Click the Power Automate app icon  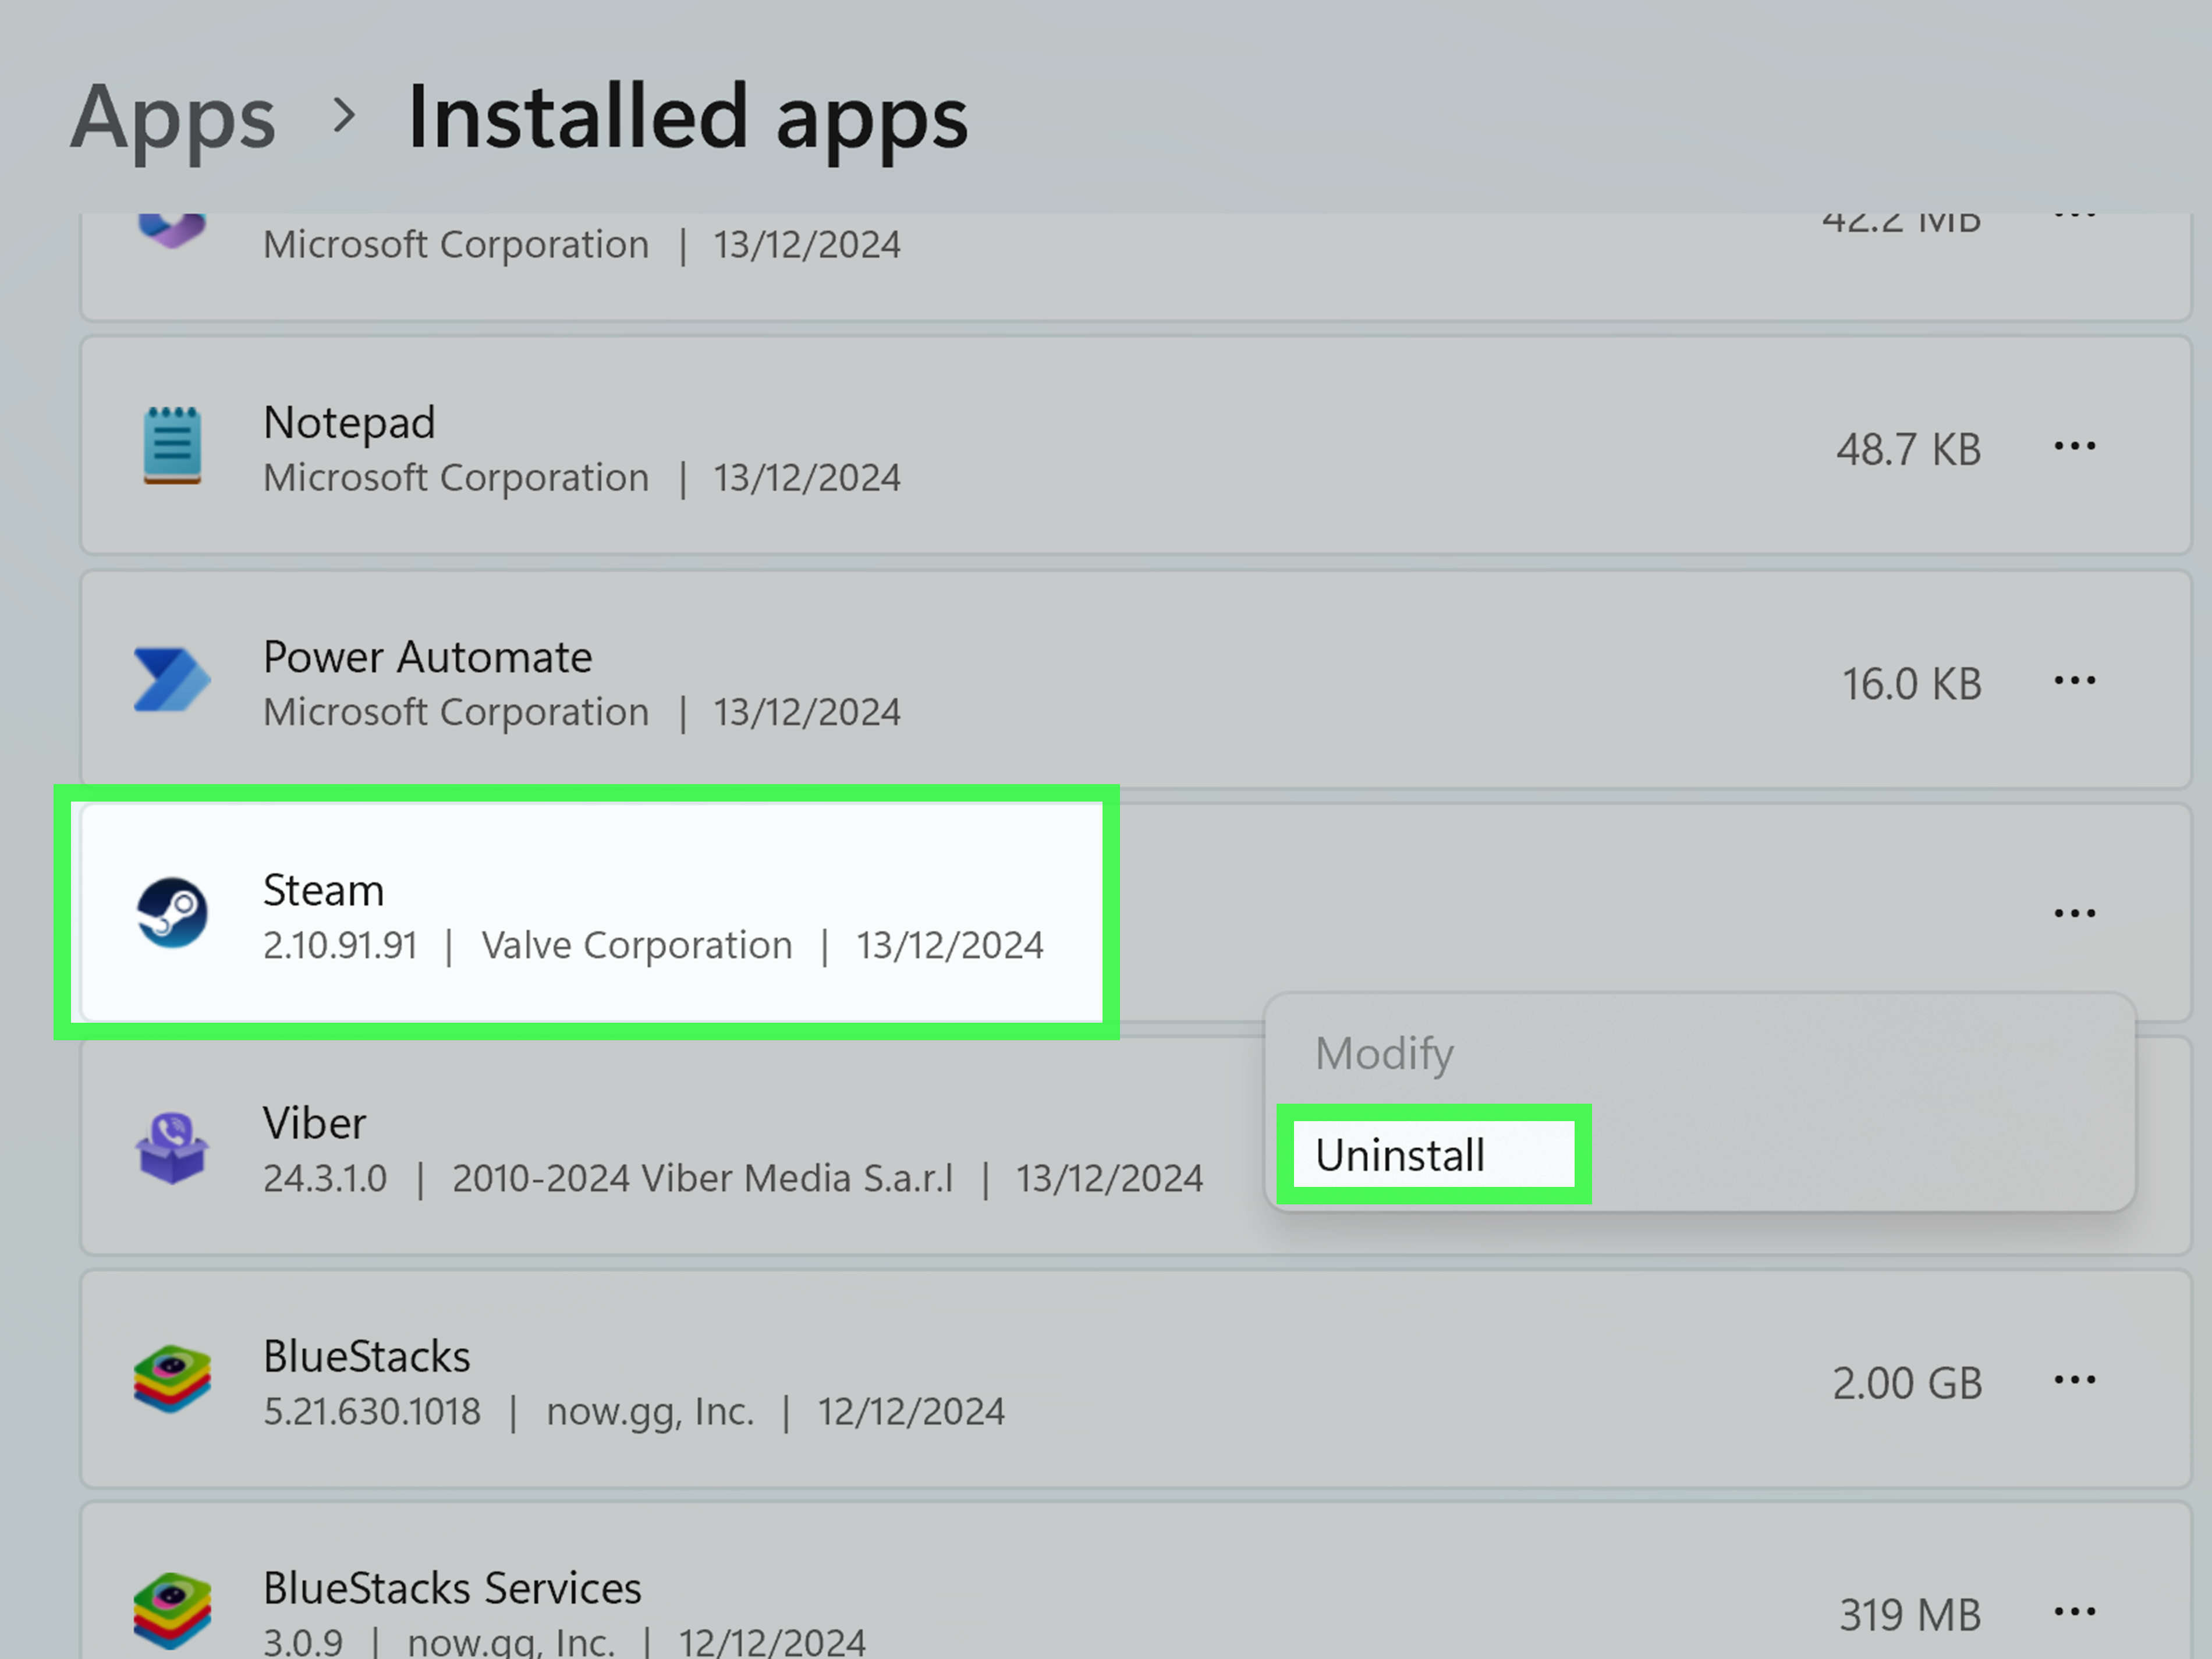(x=172, y=681)
